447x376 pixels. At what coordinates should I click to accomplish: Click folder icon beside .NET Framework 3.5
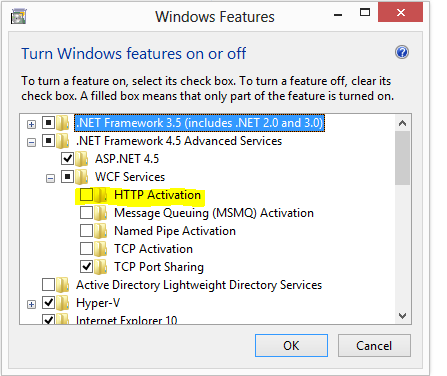point(62,123)
